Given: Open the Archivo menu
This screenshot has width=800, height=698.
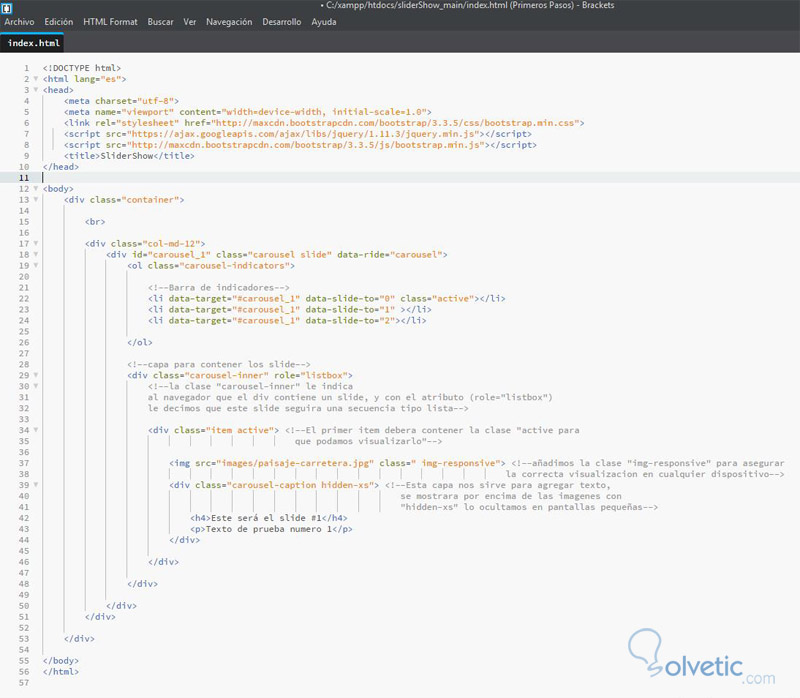Looking at the screenshot, I should (x=20, y=21).
